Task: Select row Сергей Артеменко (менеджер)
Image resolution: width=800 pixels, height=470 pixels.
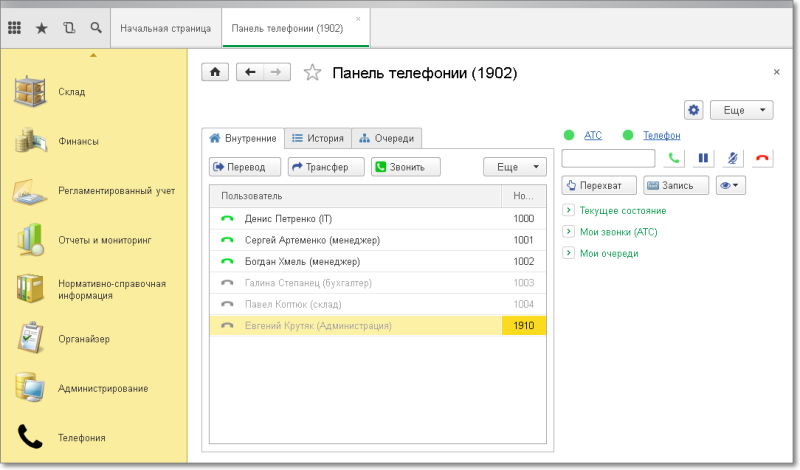Action: tap(378, 240)
